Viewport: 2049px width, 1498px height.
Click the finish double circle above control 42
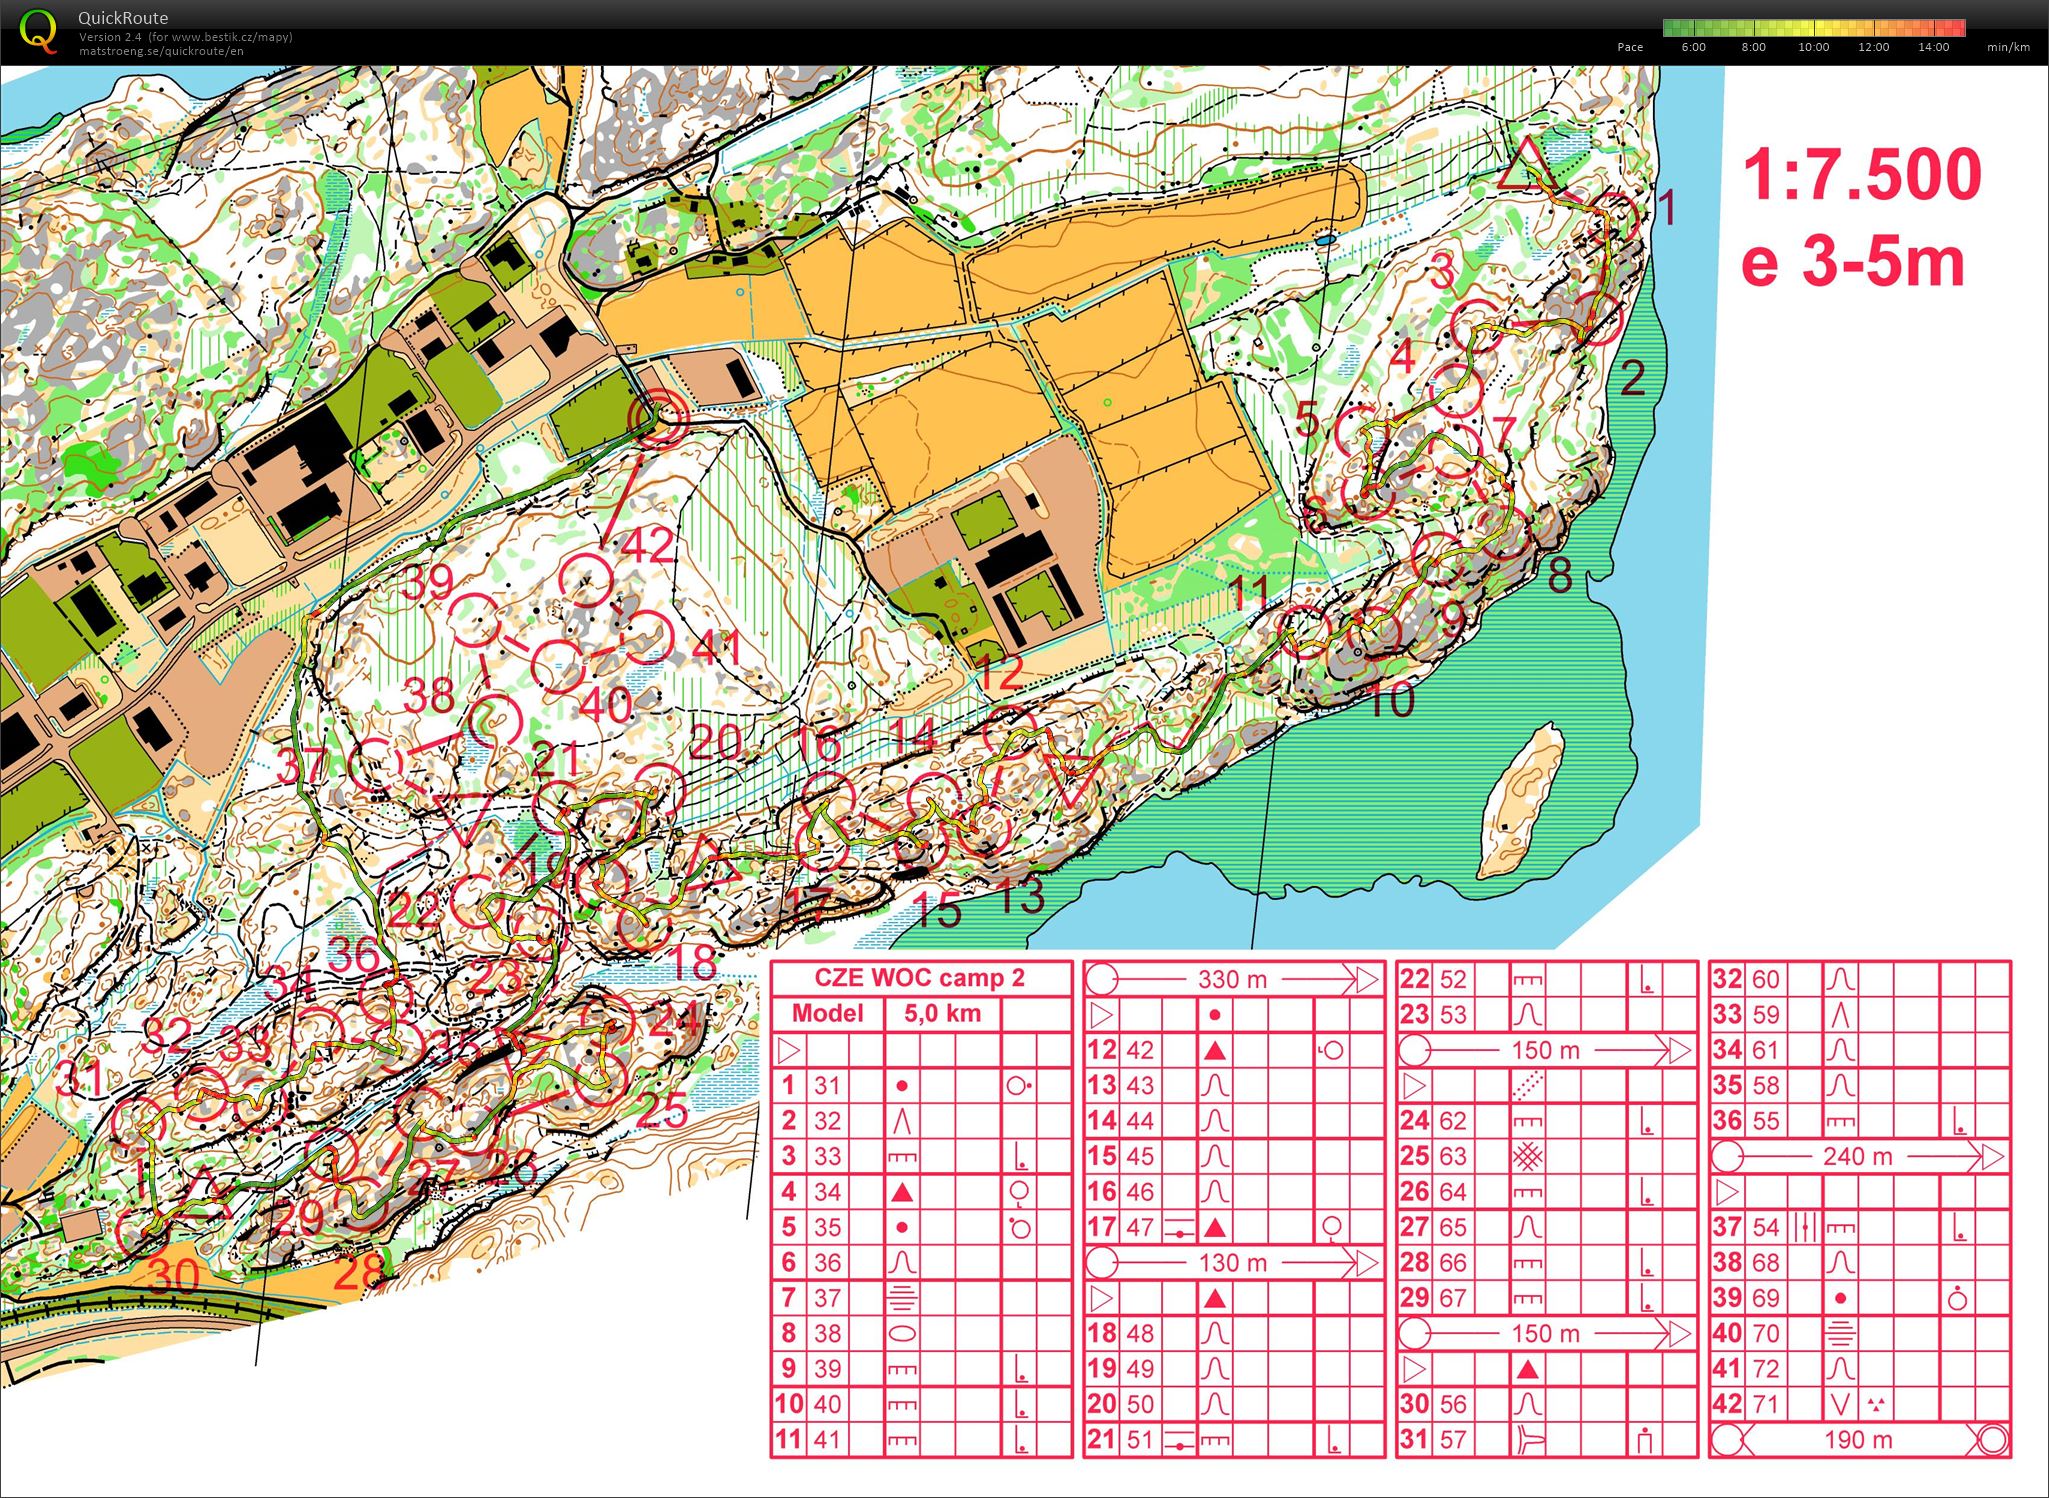click(x=659, y=417)
